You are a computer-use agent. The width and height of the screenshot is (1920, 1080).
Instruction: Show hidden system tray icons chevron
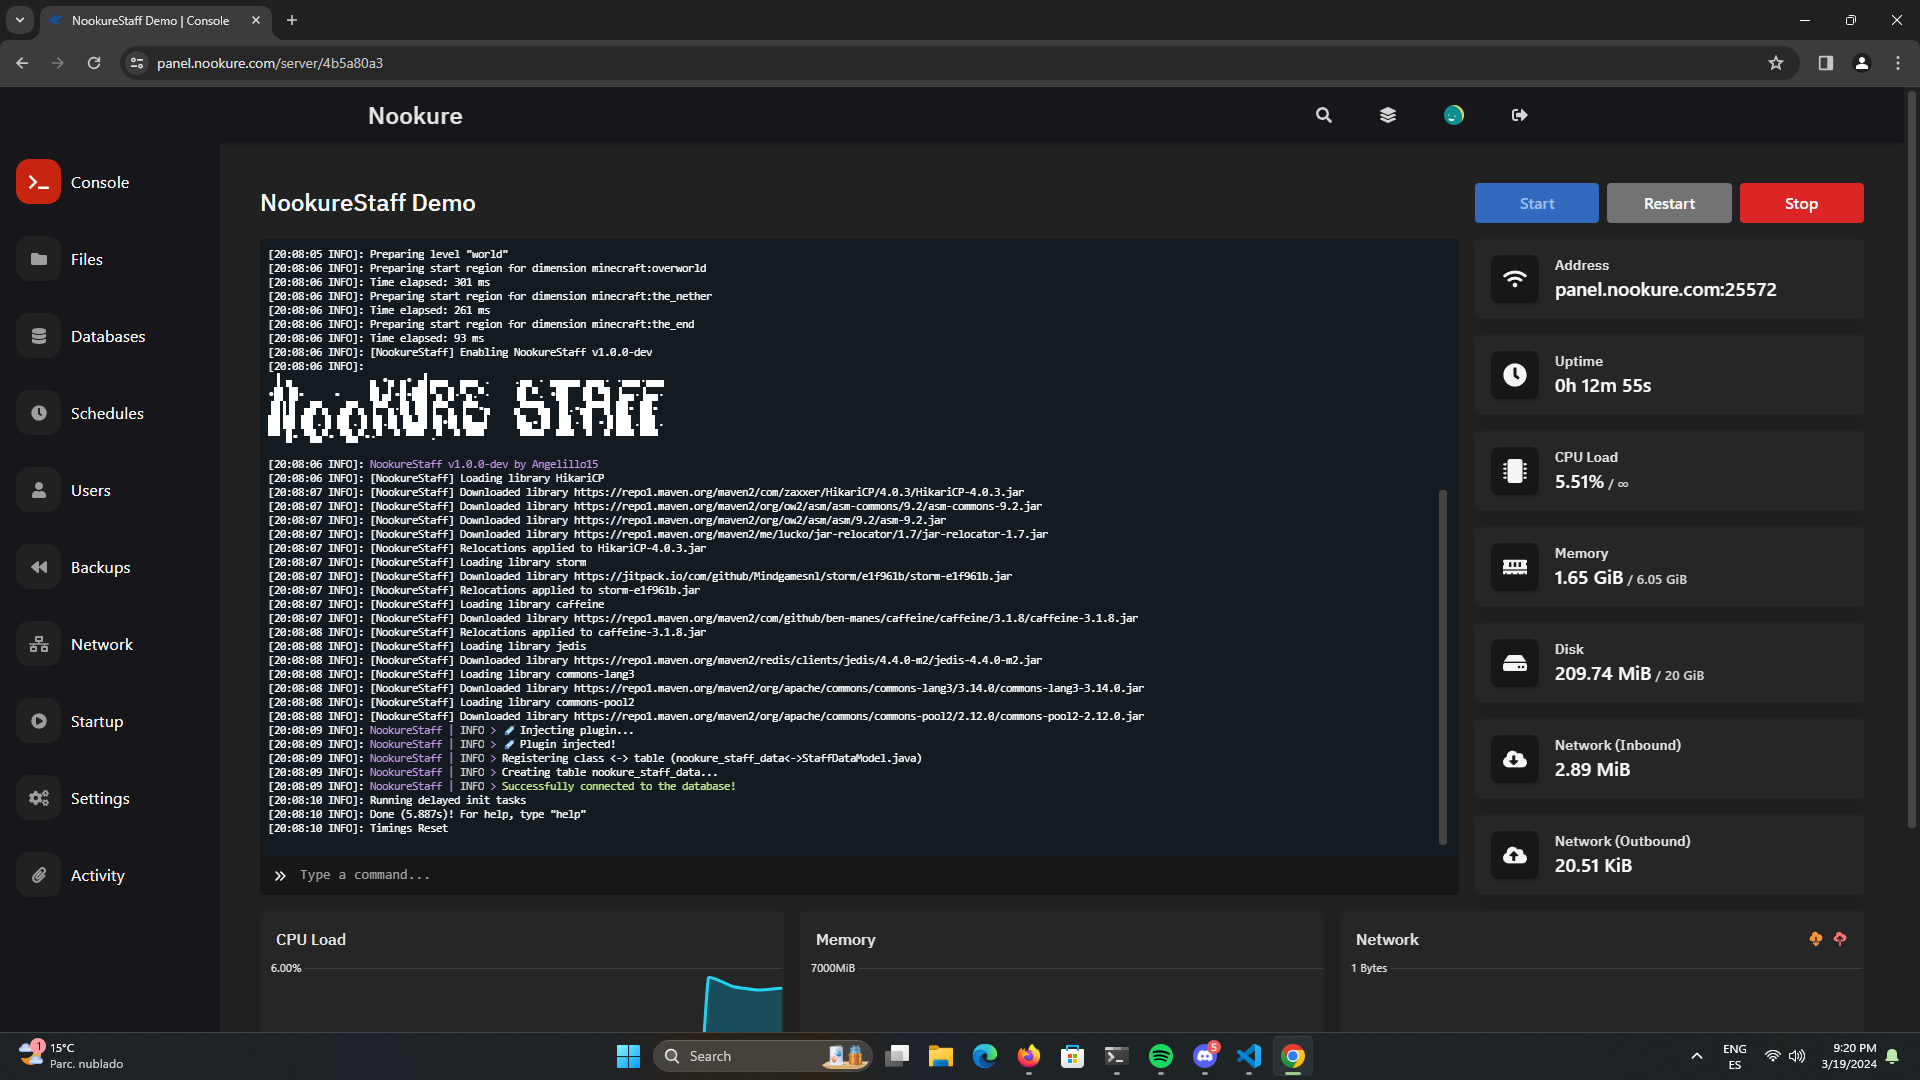coord(1697,1056)
